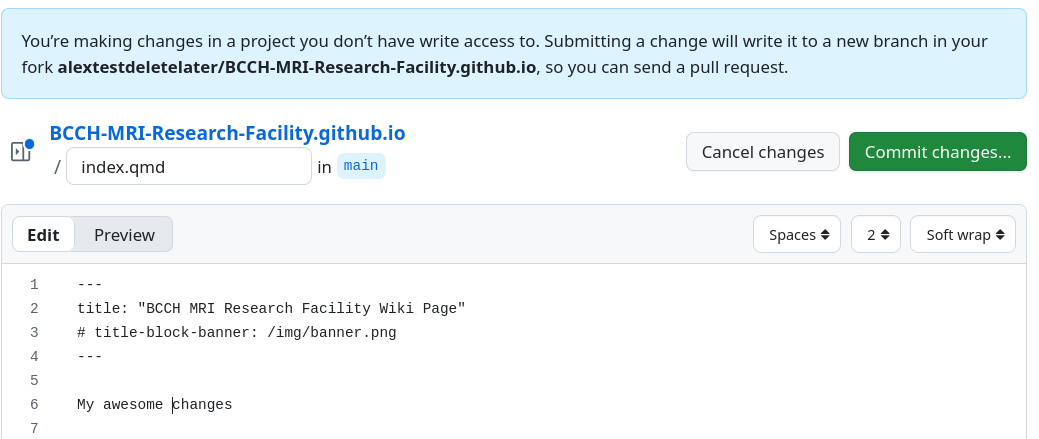
Task: Open the BCCH-MRI-Research-Facility.github.io repository link
Action: pos(227,133)
